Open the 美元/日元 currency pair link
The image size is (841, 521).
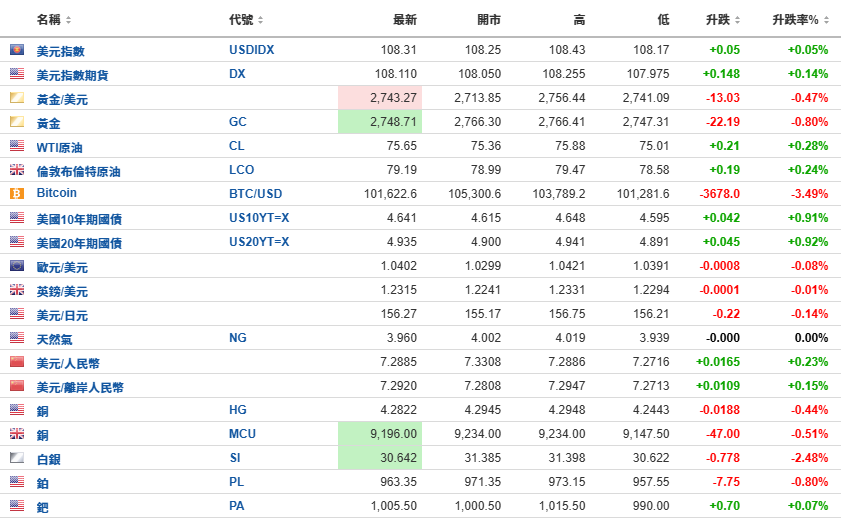pyautogui.click(x=62, y=315)
